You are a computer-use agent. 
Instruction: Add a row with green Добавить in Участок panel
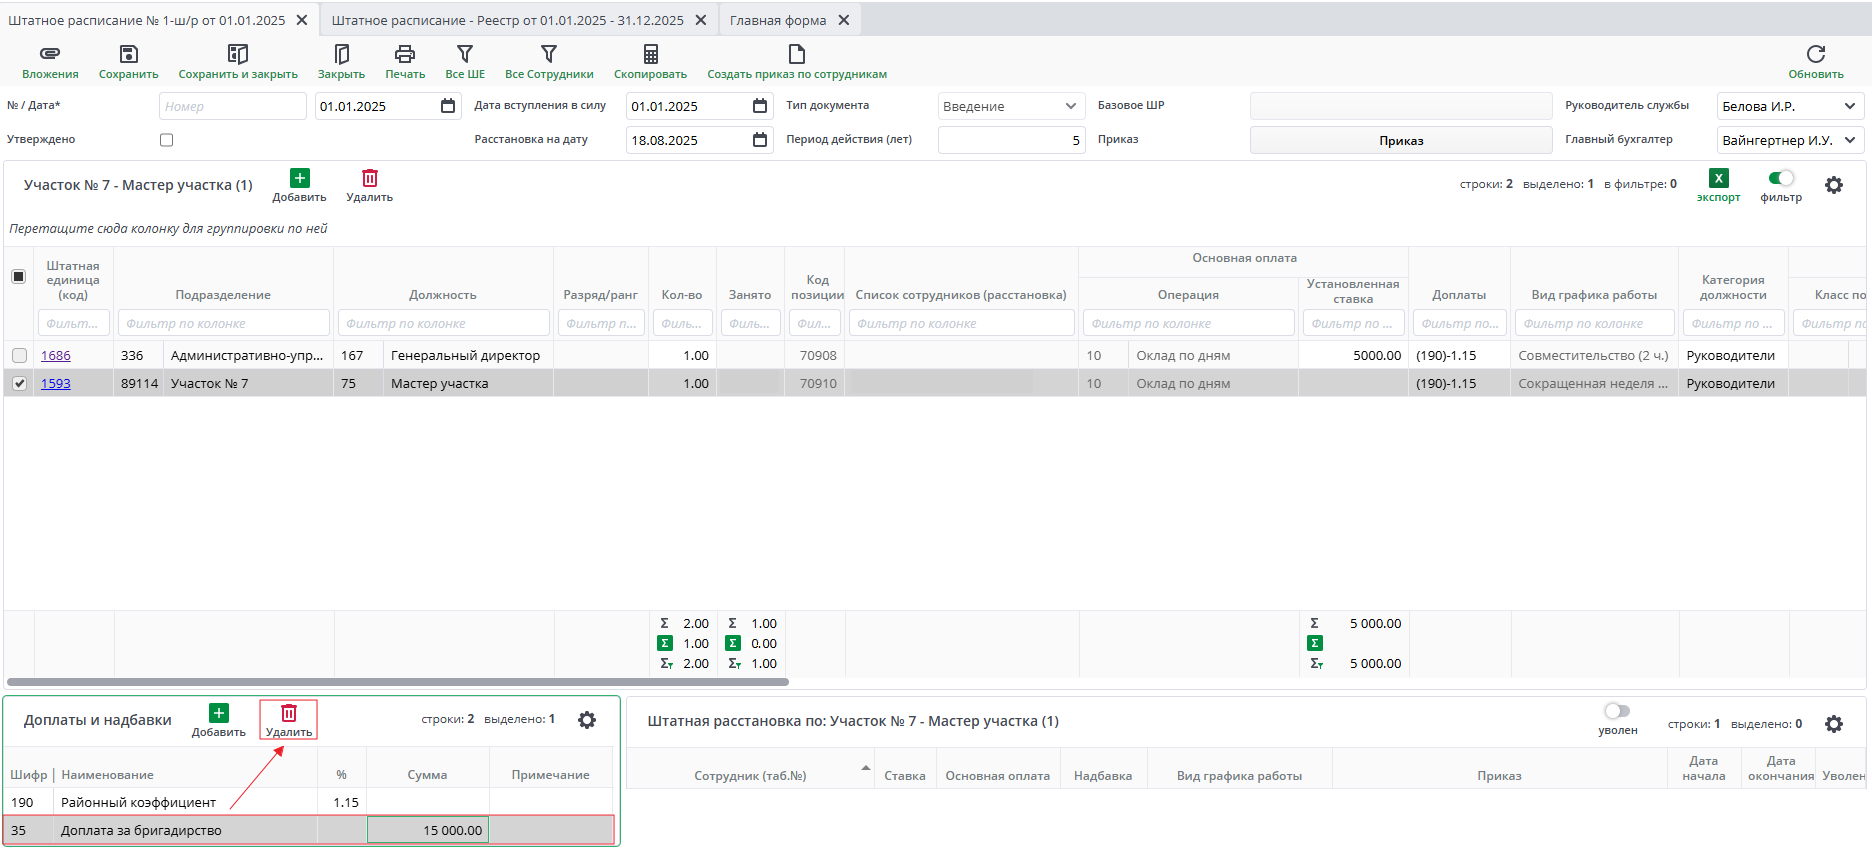[x=300, y=178]
